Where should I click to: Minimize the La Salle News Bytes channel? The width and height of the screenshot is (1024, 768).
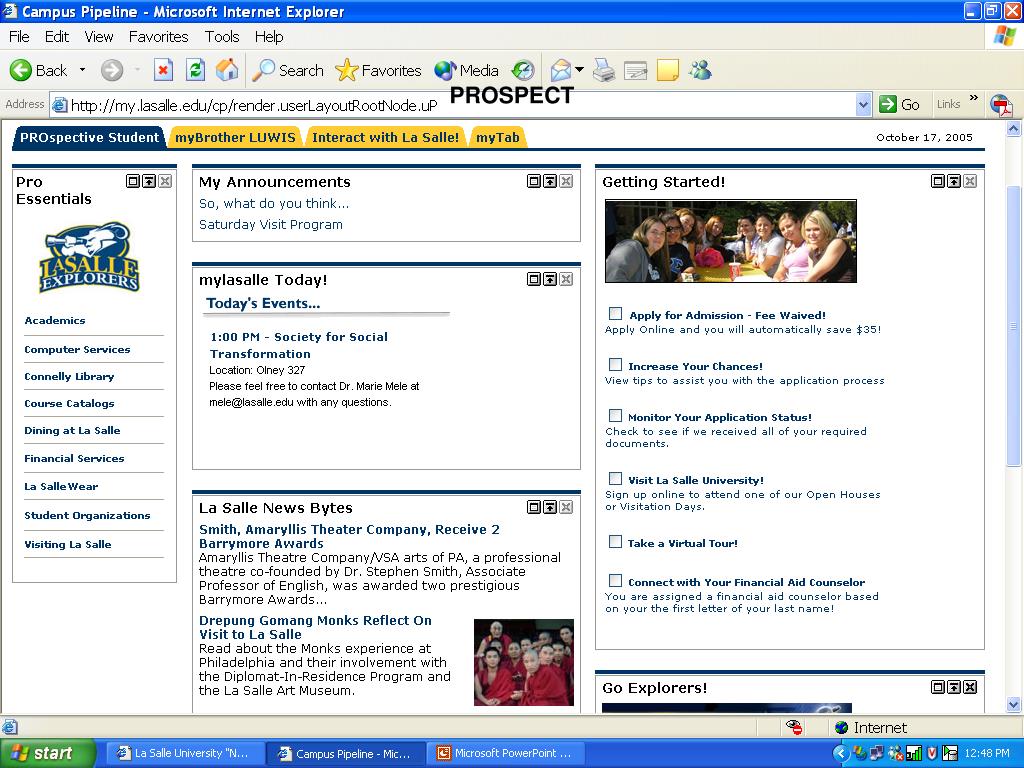pyautogui.click(x=550, y=507)
